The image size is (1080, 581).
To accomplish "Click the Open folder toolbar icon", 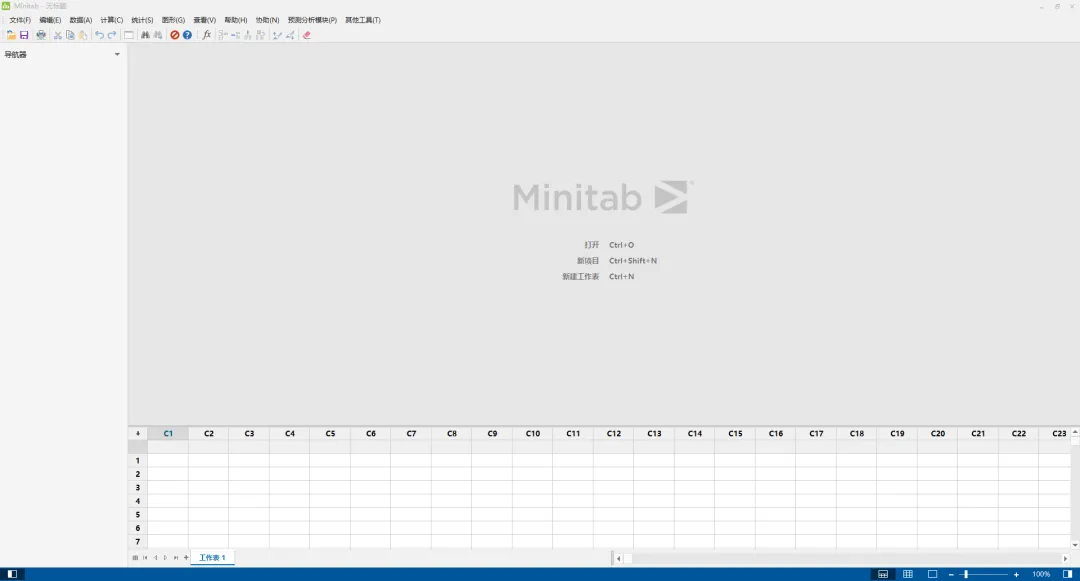I will 11,35.
